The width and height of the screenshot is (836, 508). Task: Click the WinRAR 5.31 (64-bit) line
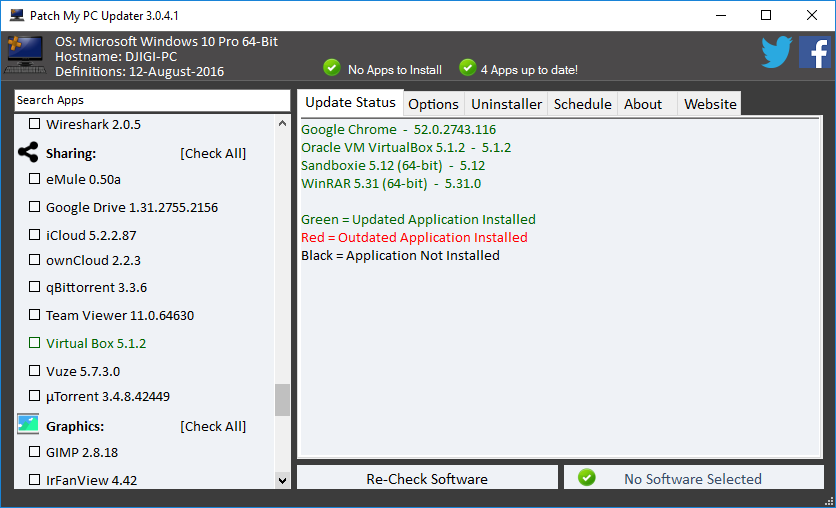click(x=391, y=184)
